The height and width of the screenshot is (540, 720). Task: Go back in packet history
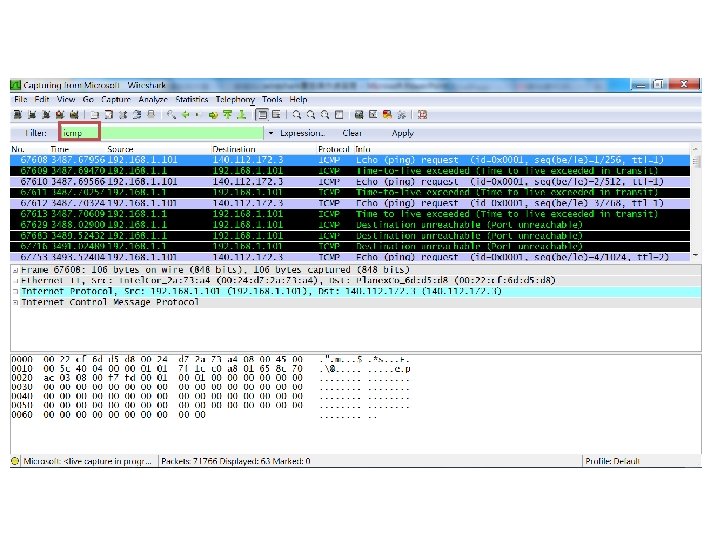point(186,115)
